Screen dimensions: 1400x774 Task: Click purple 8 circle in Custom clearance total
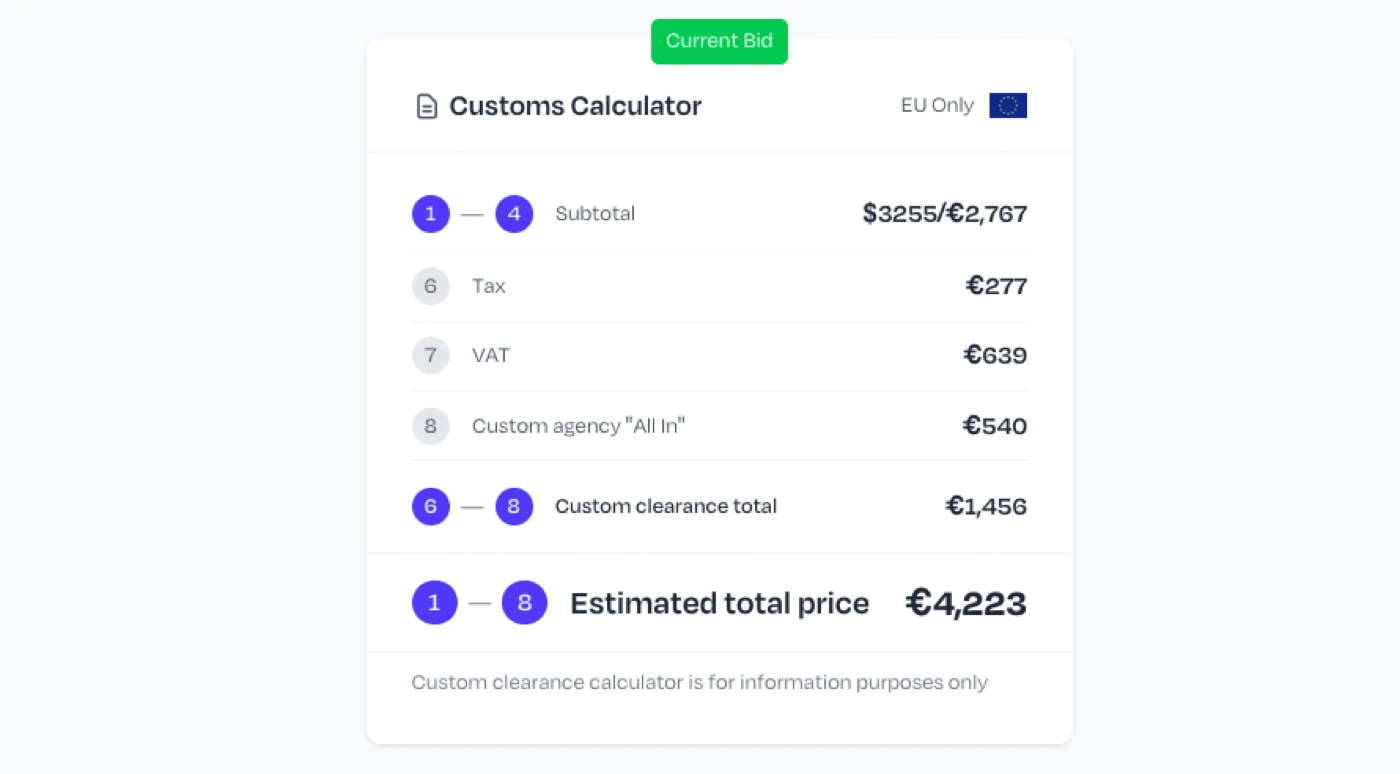514,506
